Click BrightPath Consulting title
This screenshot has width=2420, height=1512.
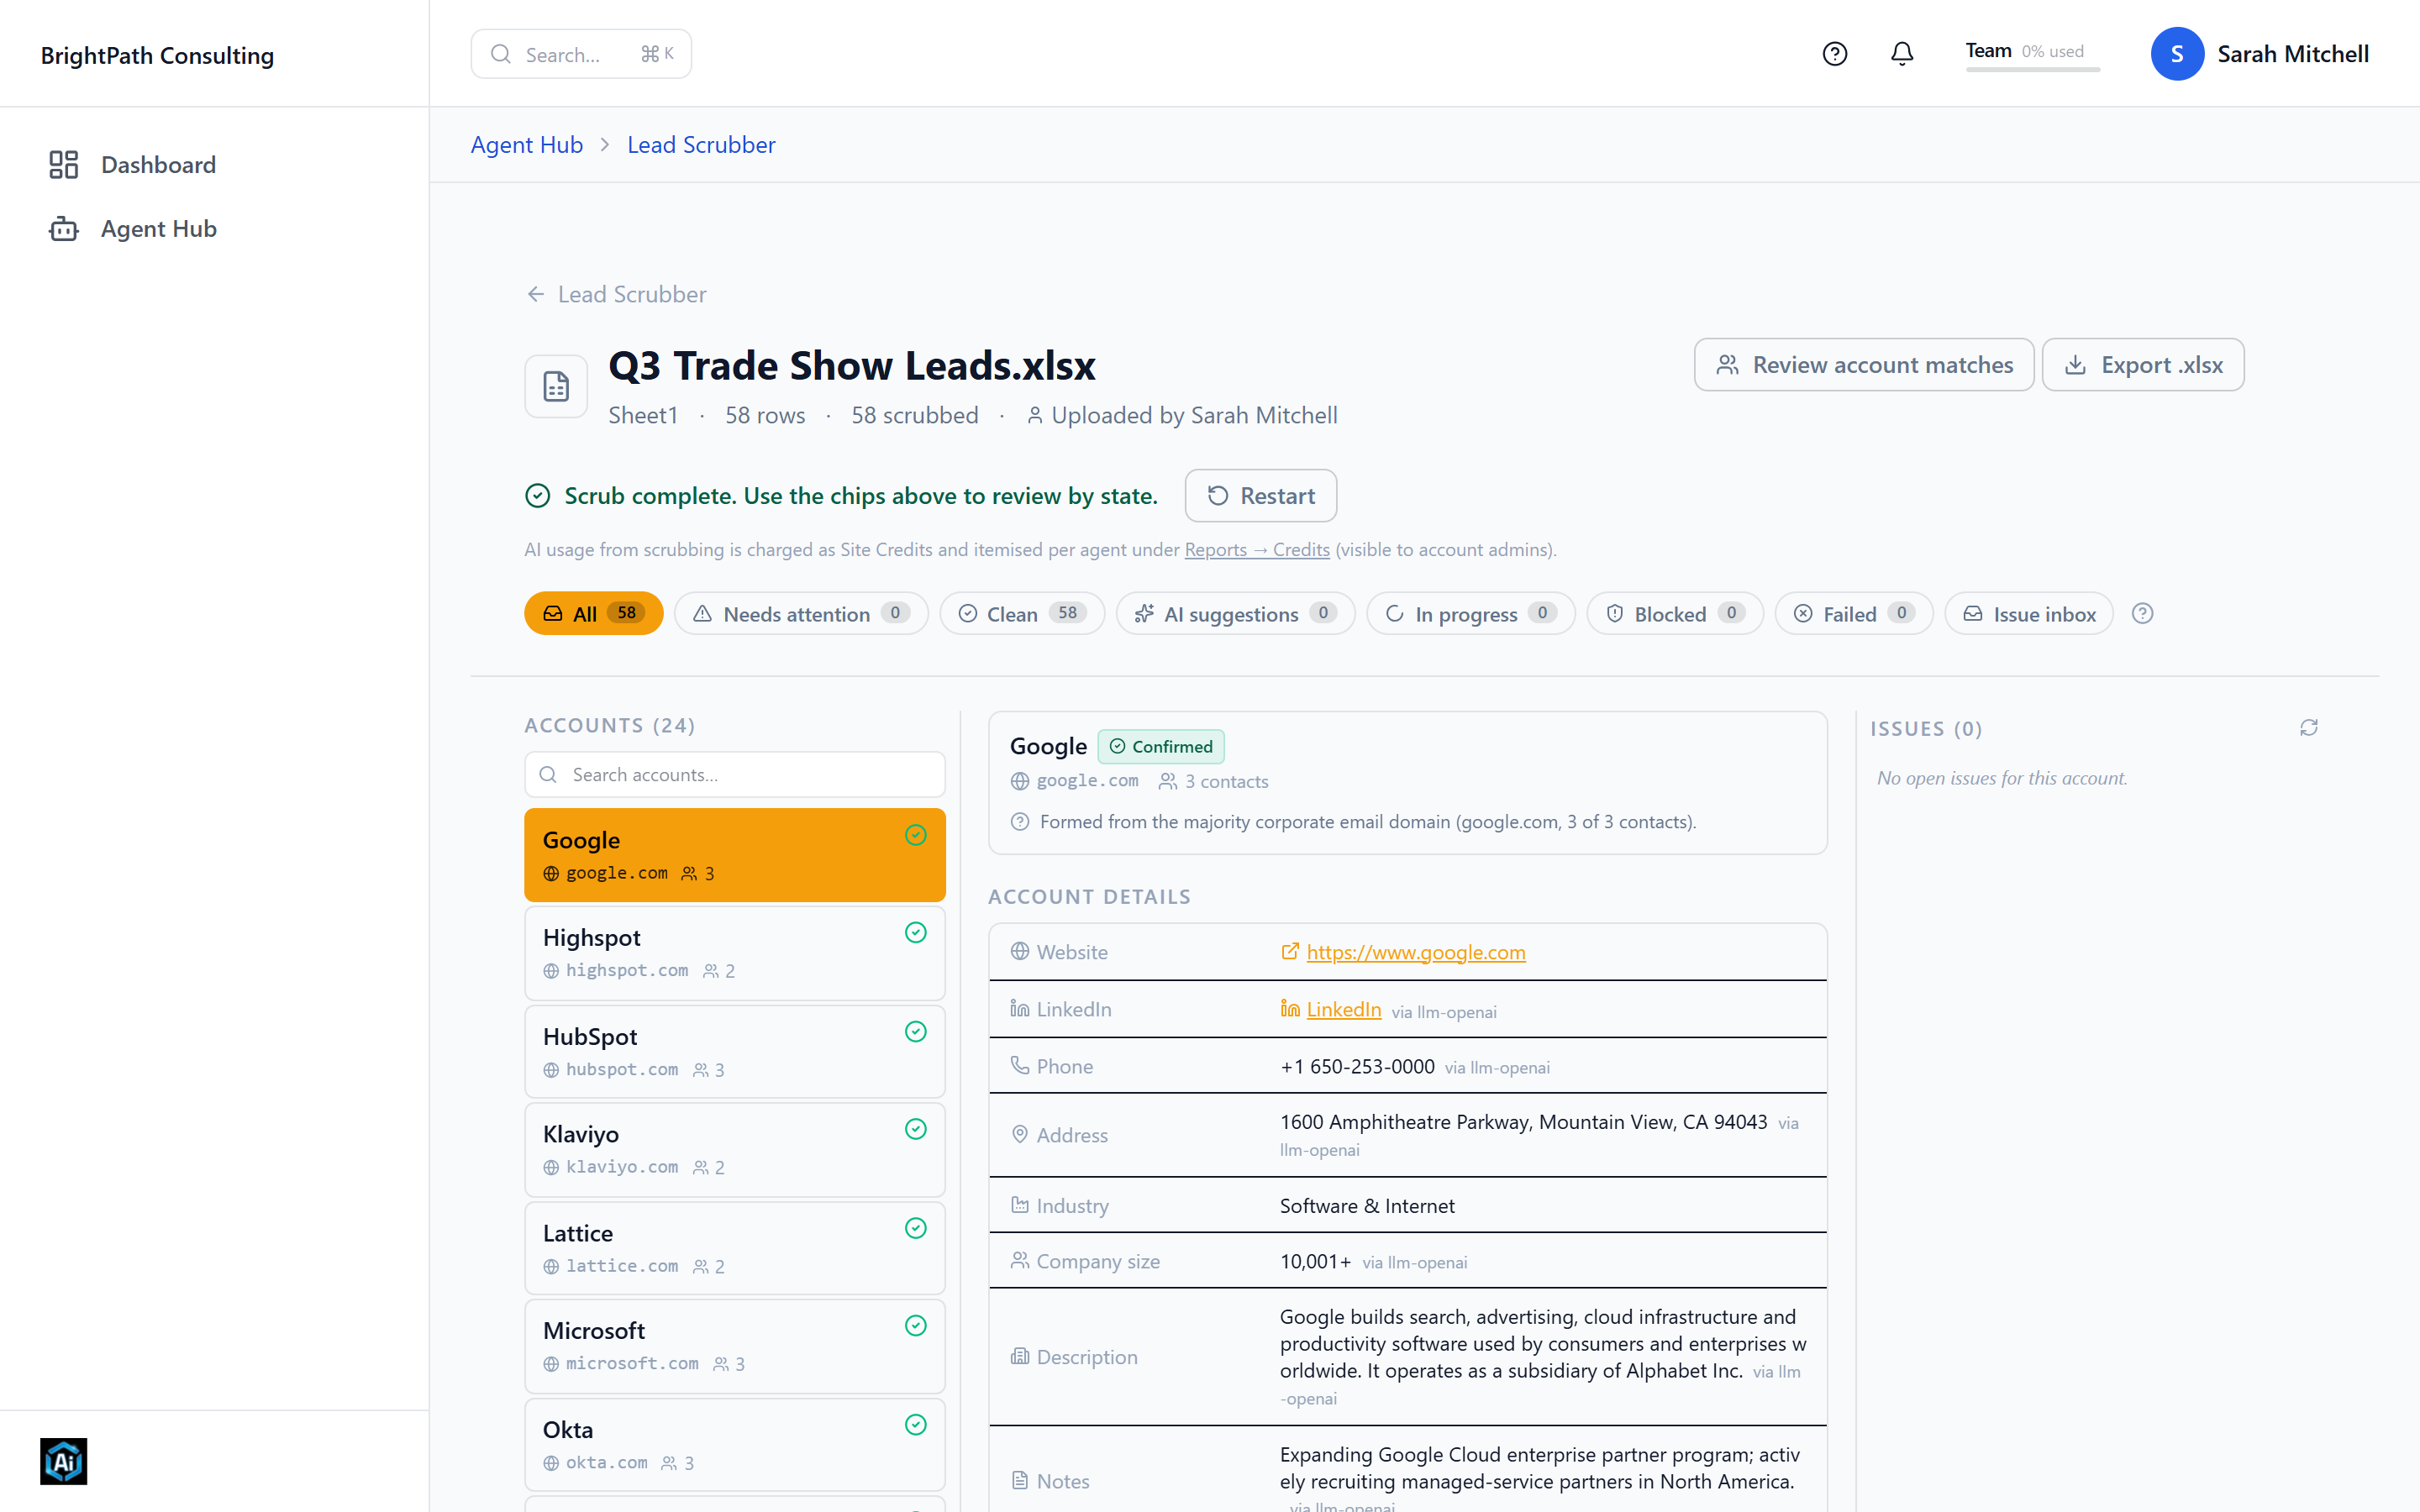[x=157, y=55]
